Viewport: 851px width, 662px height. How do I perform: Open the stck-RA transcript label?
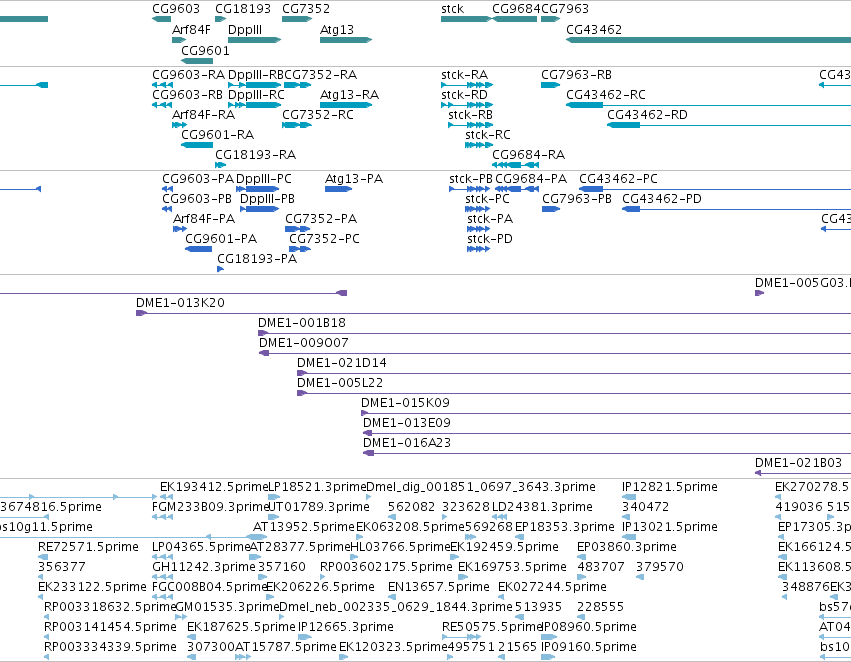(465, 75)
